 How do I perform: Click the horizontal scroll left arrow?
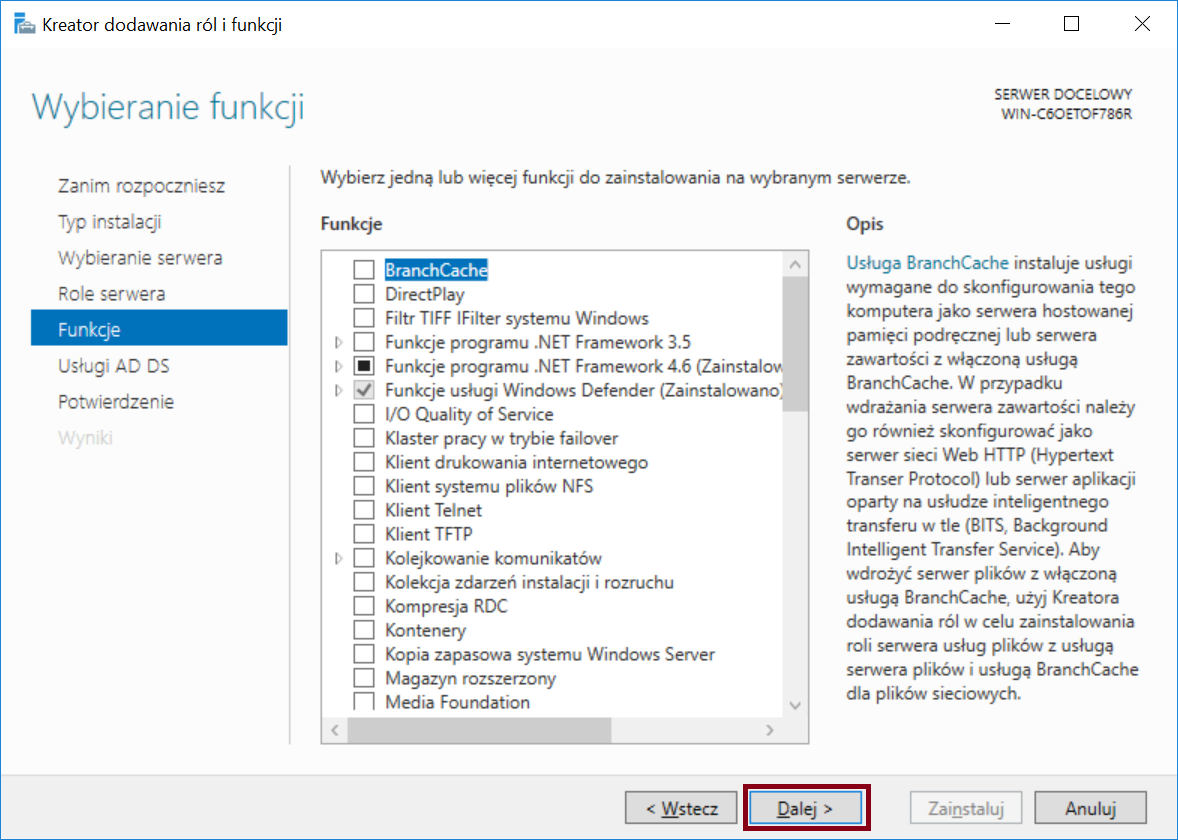(335, 730)
